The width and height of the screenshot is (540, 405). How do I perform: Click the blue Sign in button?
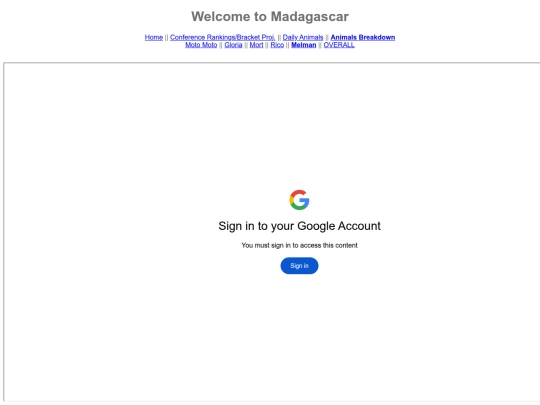point(299,266)
